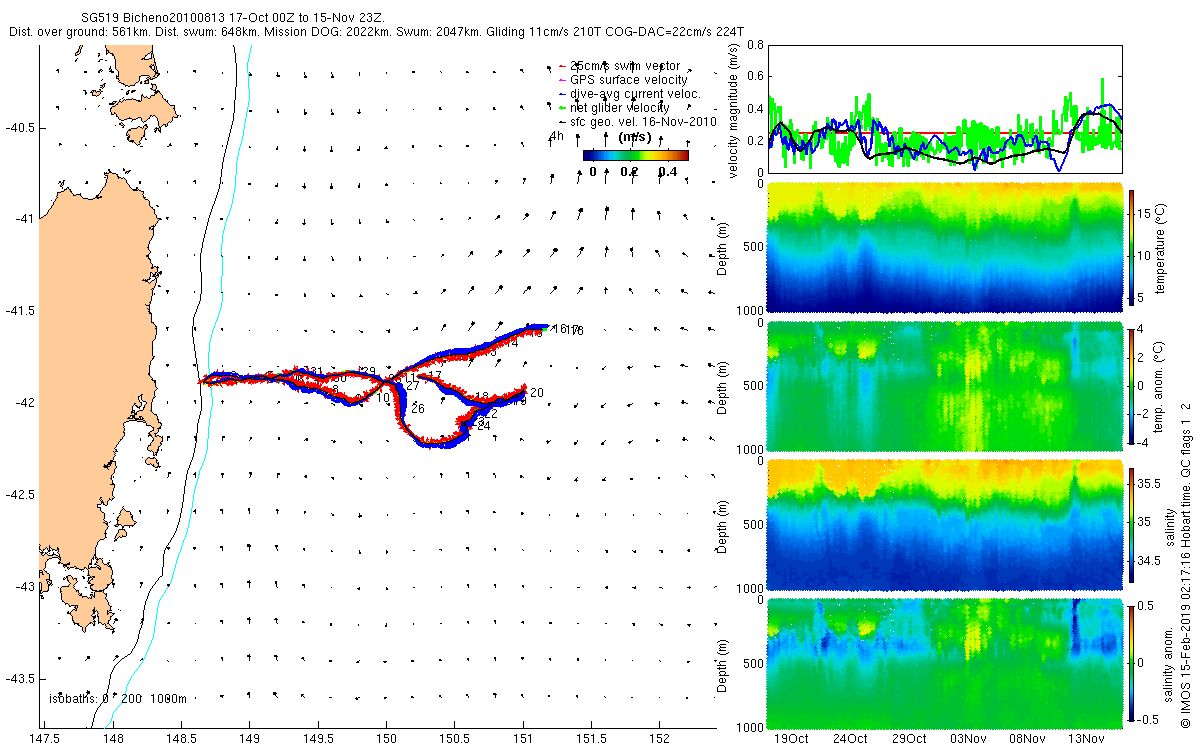Viewport: 1200px width, 750px height.
Task: Click the temperature depth section plot
Action: [x=944, y=248]
